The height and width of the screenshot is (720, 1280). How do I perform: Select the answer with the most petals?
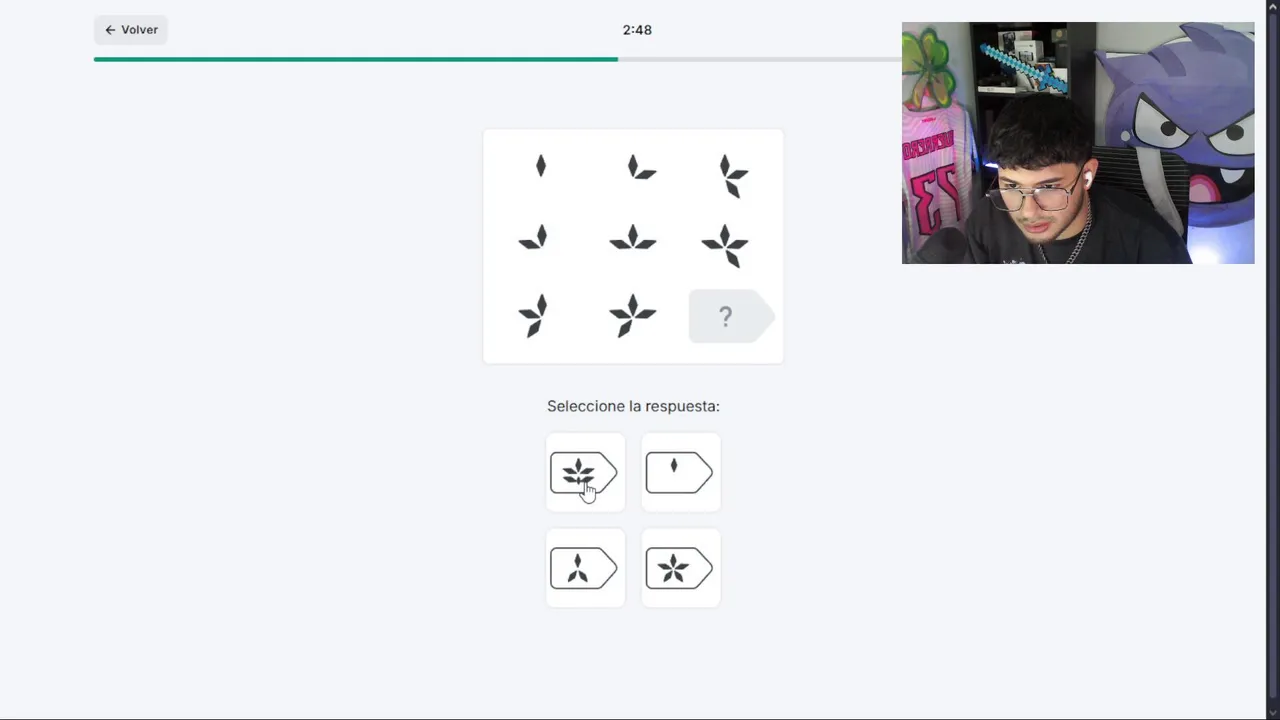585,472
